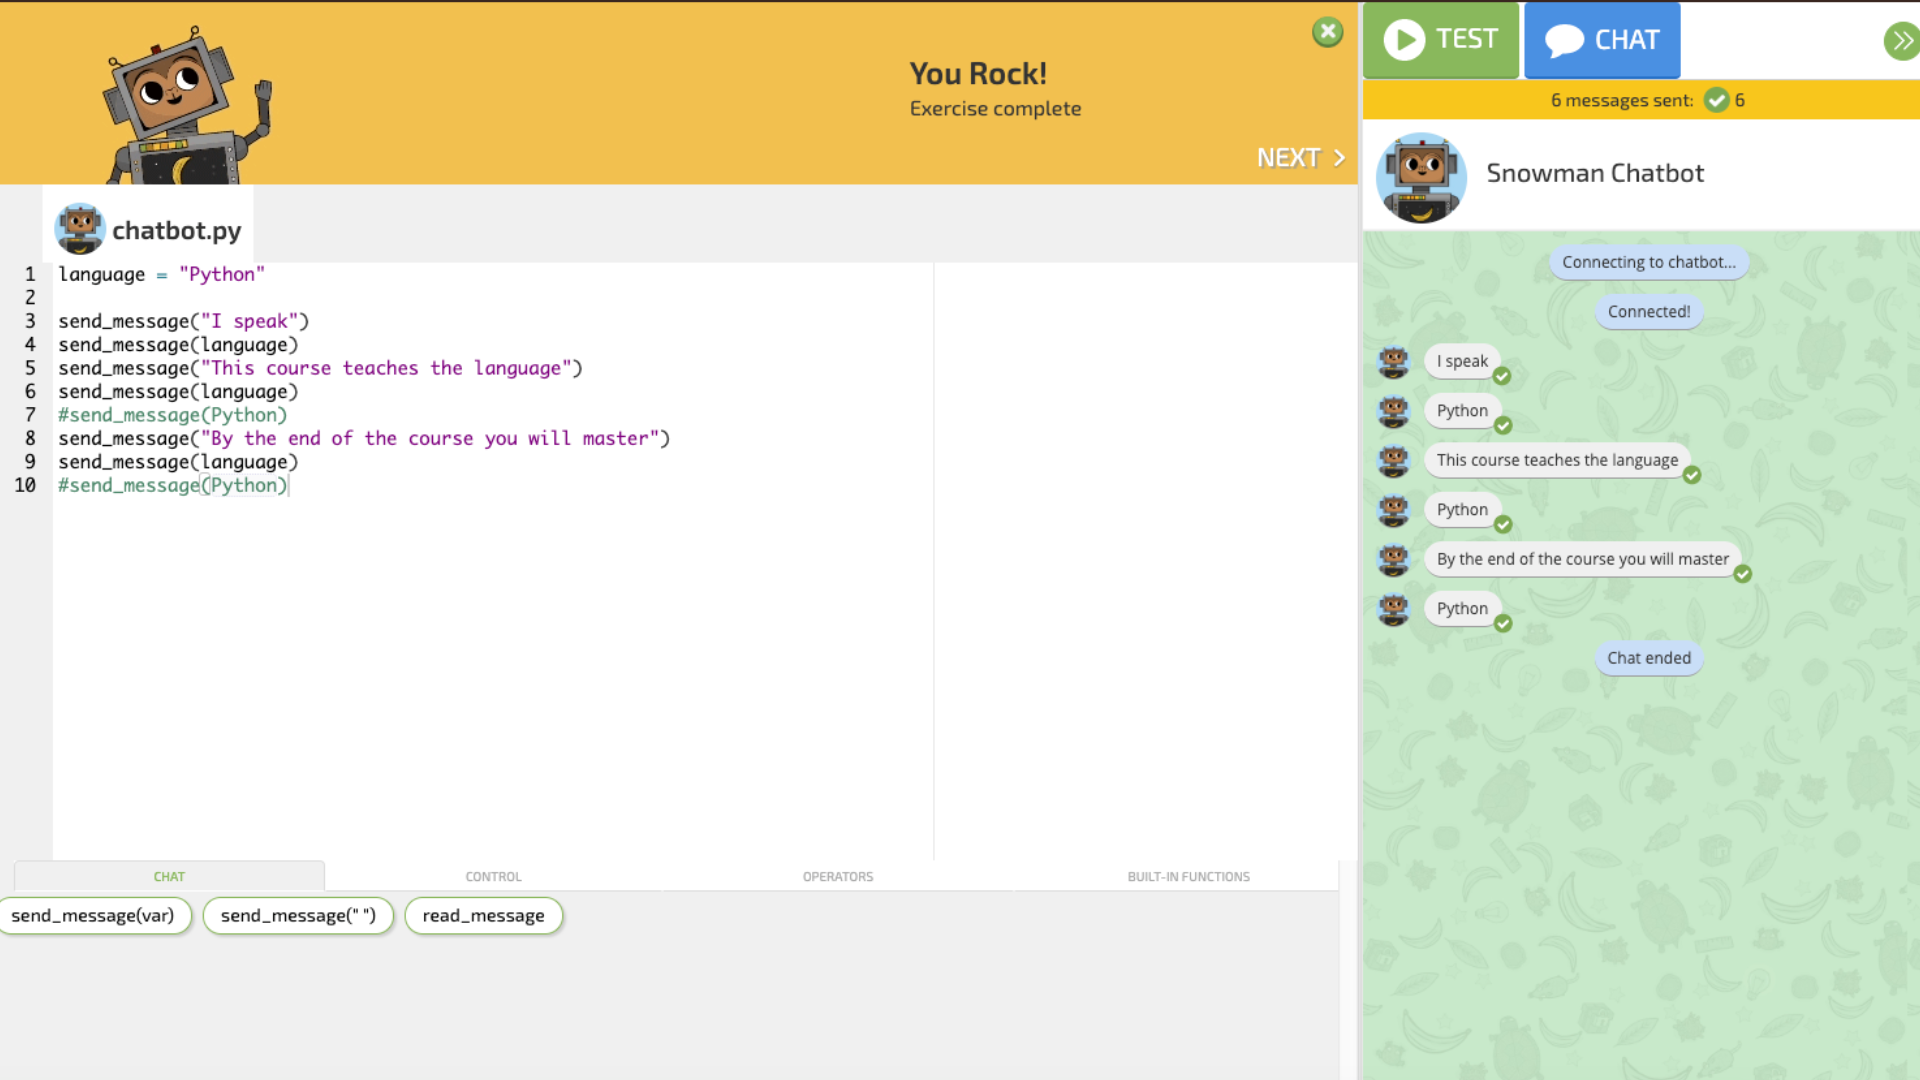The image size is (1920, 1080).
Task: Open the CHAT panel tab
Action: tap(1601, 40)
